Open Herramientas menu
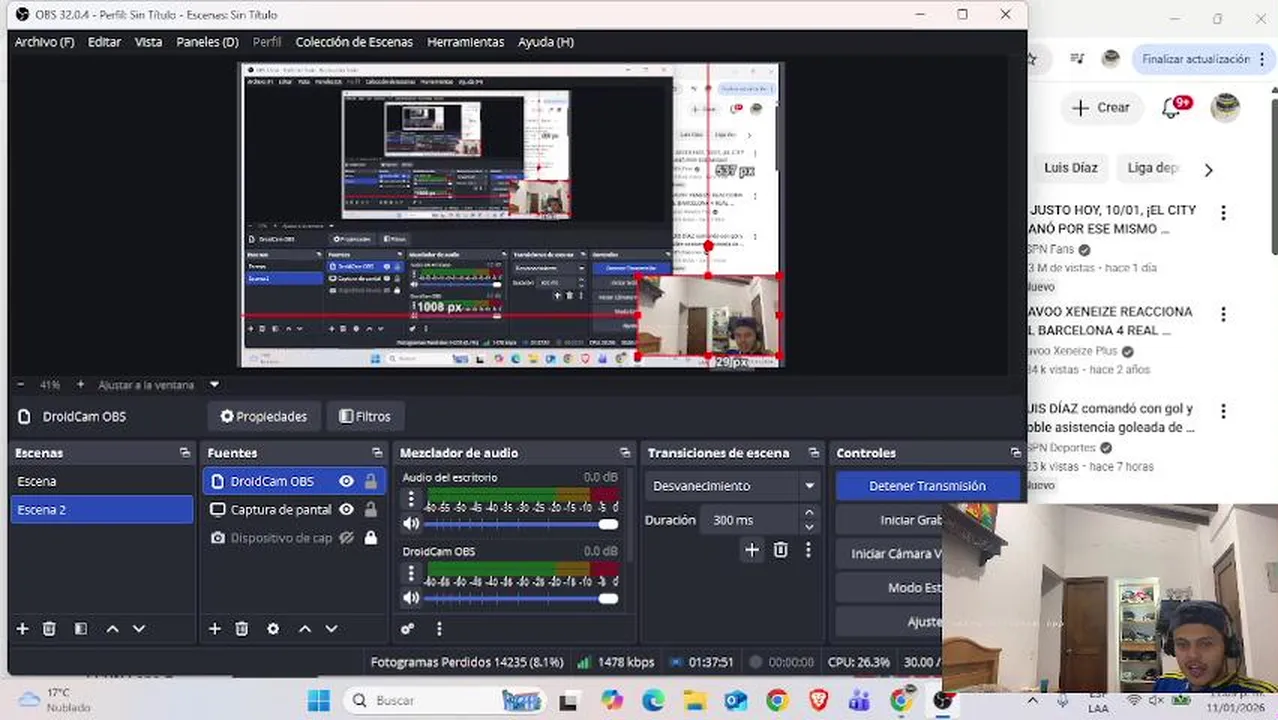The width and height of the screenshot is (1278, 720). point(465,42)
